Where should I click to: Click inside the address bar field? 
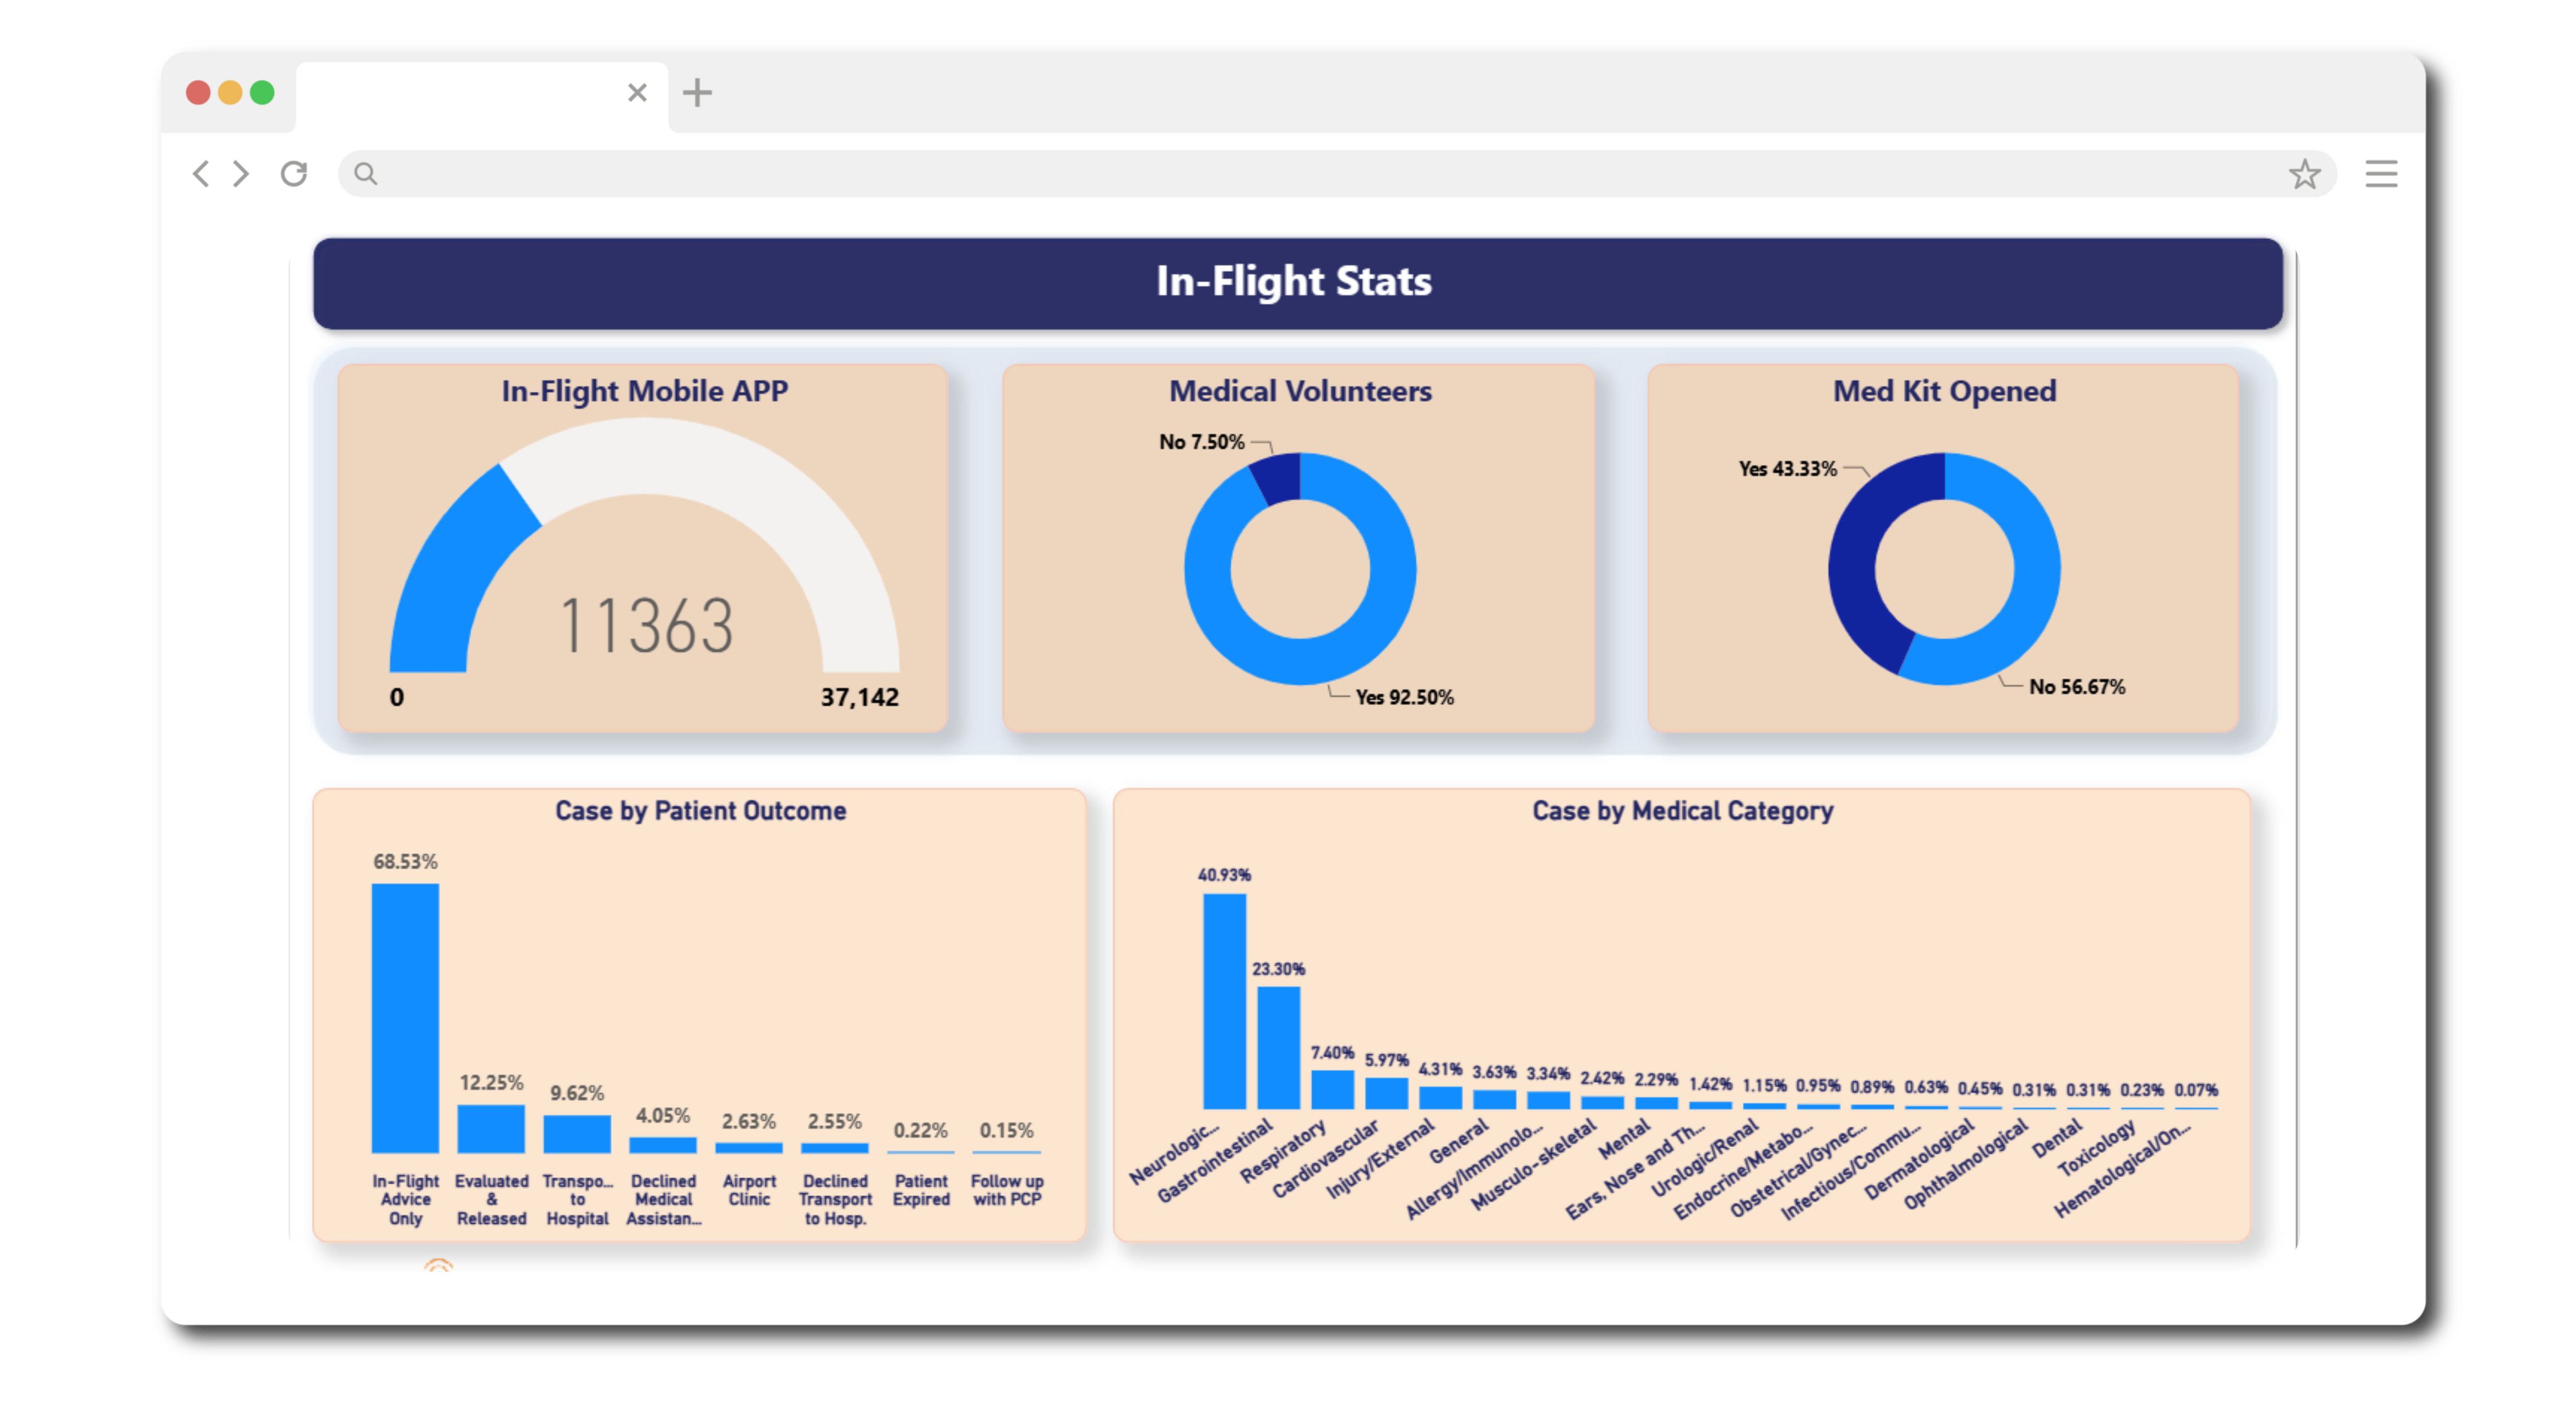1337,174
